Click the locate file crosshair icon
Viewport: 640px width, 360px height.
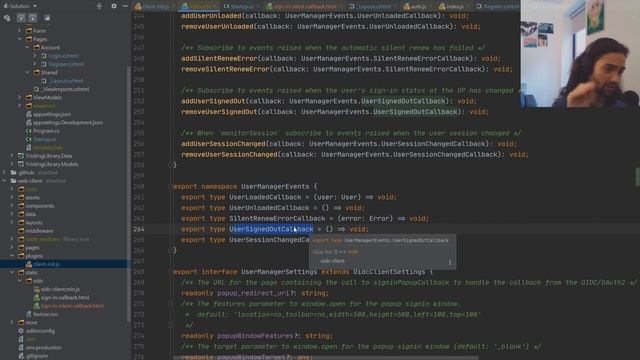click(99, 6)
